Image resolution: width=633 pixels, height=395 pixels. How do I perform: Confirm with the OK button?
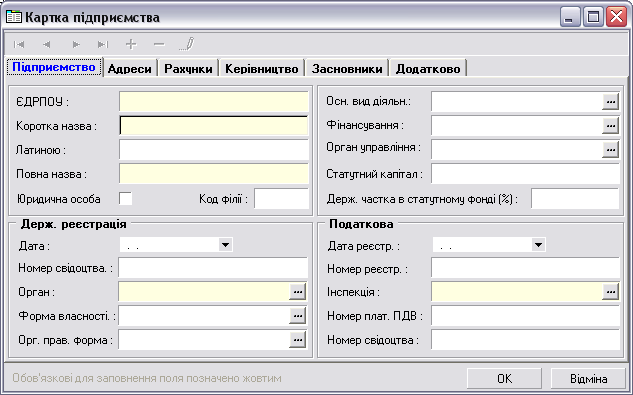(x=504, y=379)
